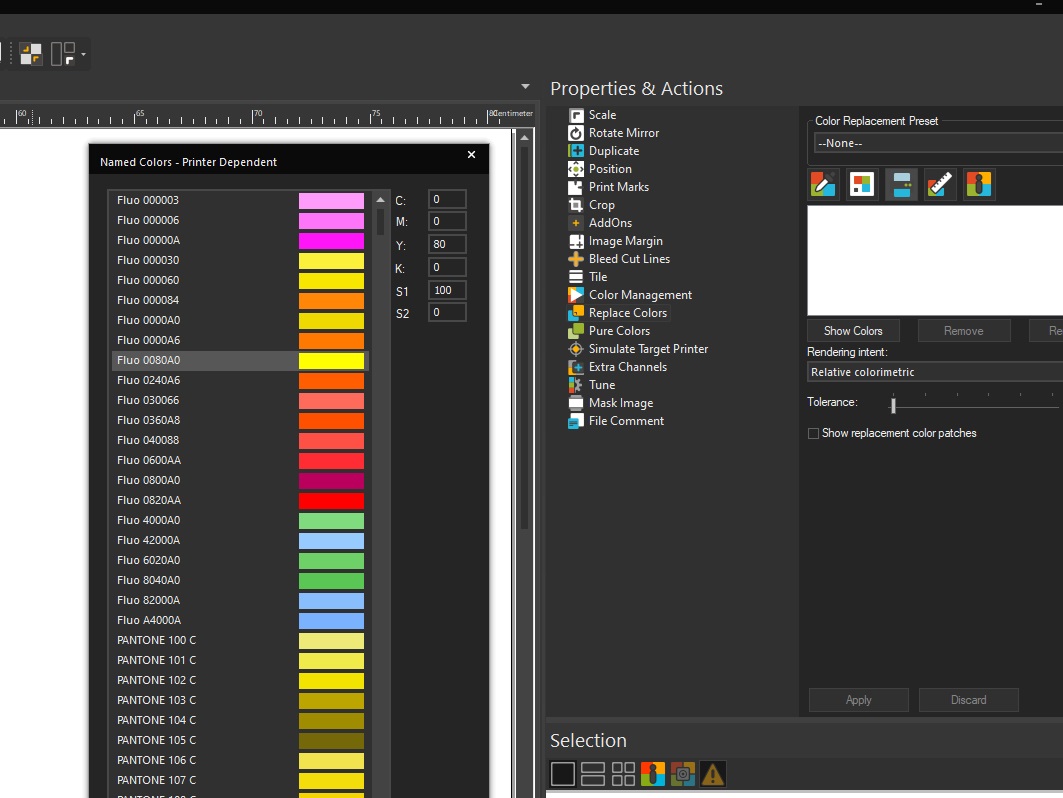Click the AddOns plus icon
1063x798 pixels.
[576, 223]
